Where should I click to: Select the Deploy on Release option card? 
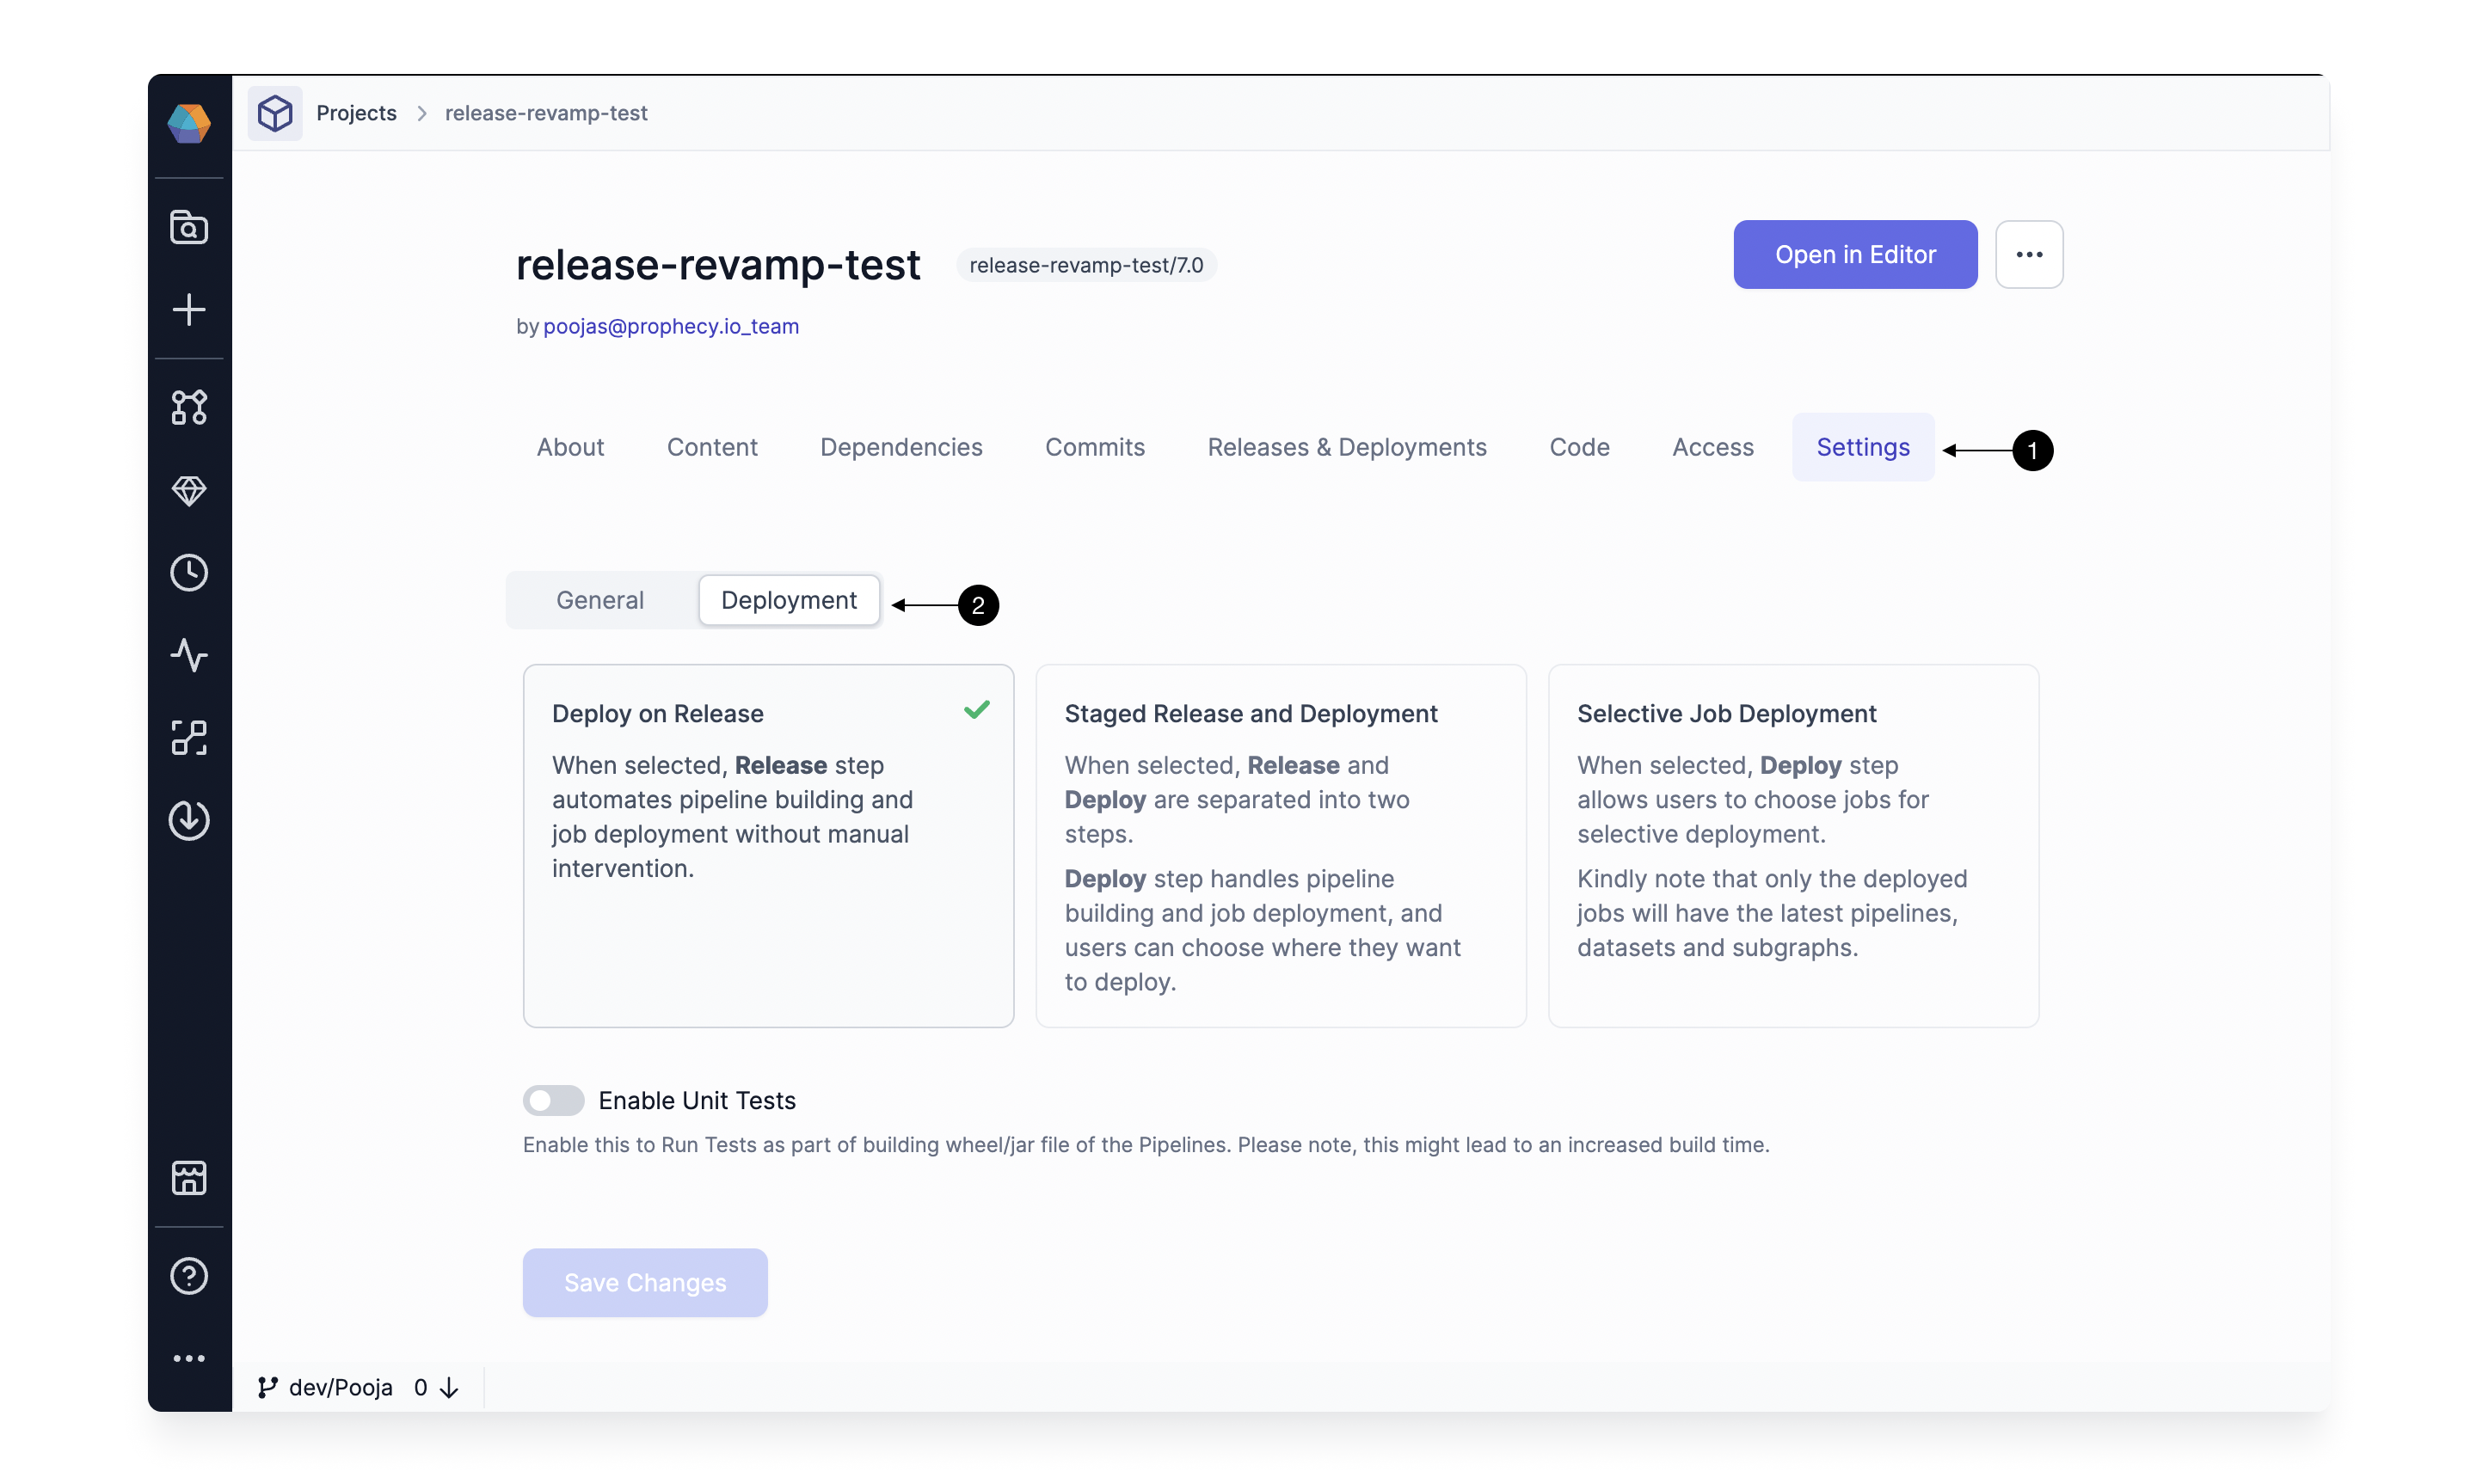point(768,845)
